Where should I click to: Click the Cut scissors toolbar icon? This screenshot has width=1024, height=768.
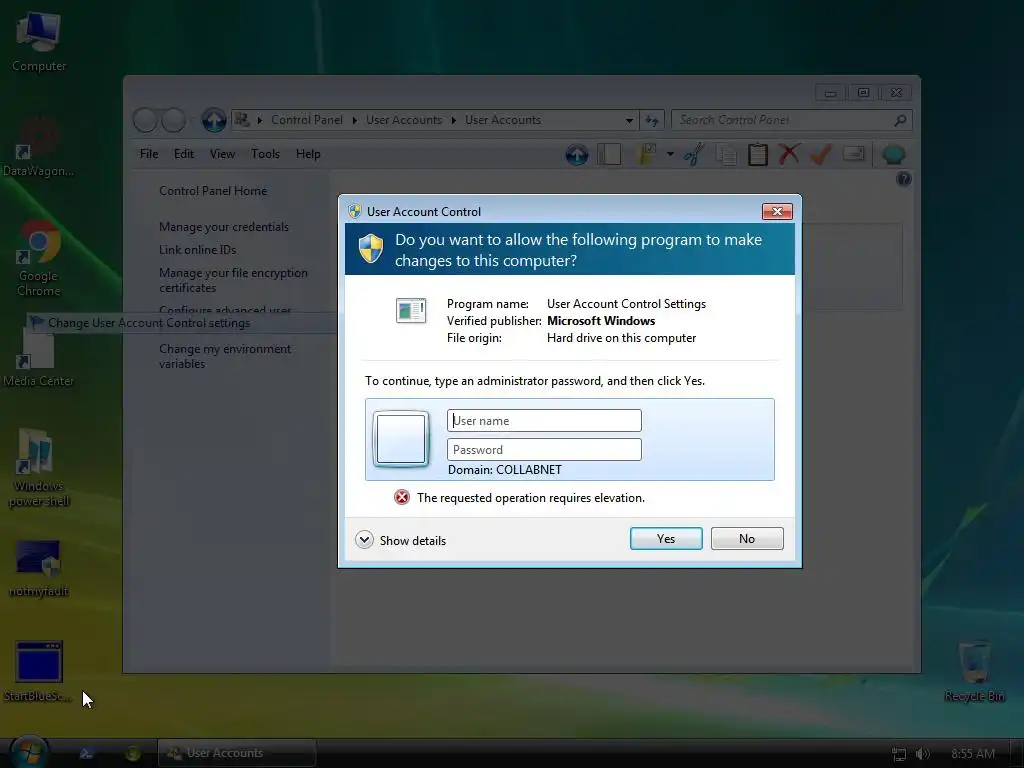pyautogui.click(x=694, y=155)
